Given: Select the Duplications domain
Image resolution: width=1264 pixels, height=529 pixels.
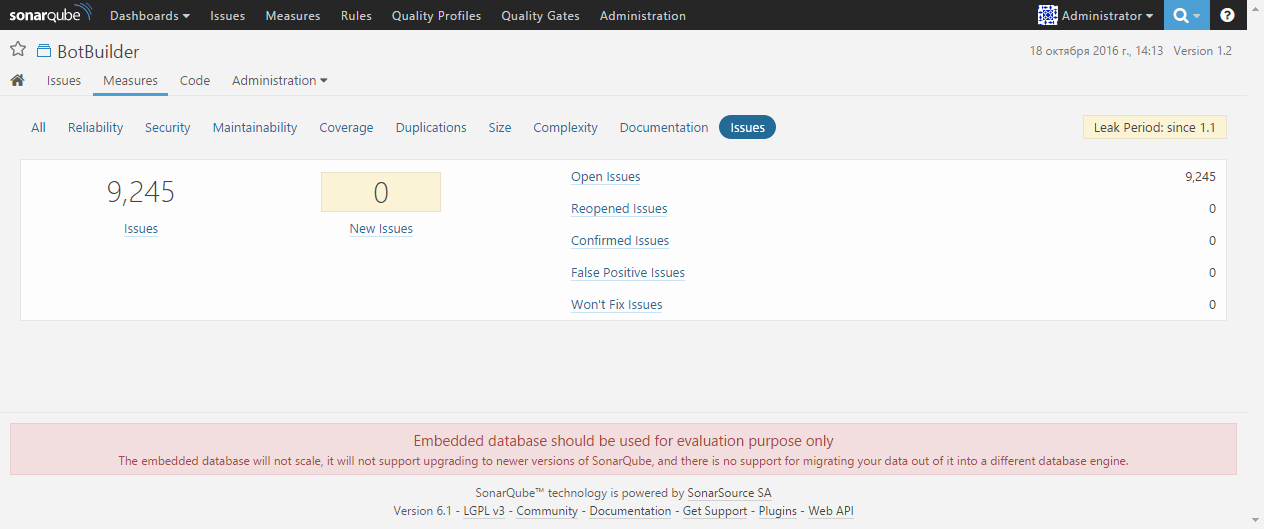Looking at the screenshot, I should (x=431, y=127).
